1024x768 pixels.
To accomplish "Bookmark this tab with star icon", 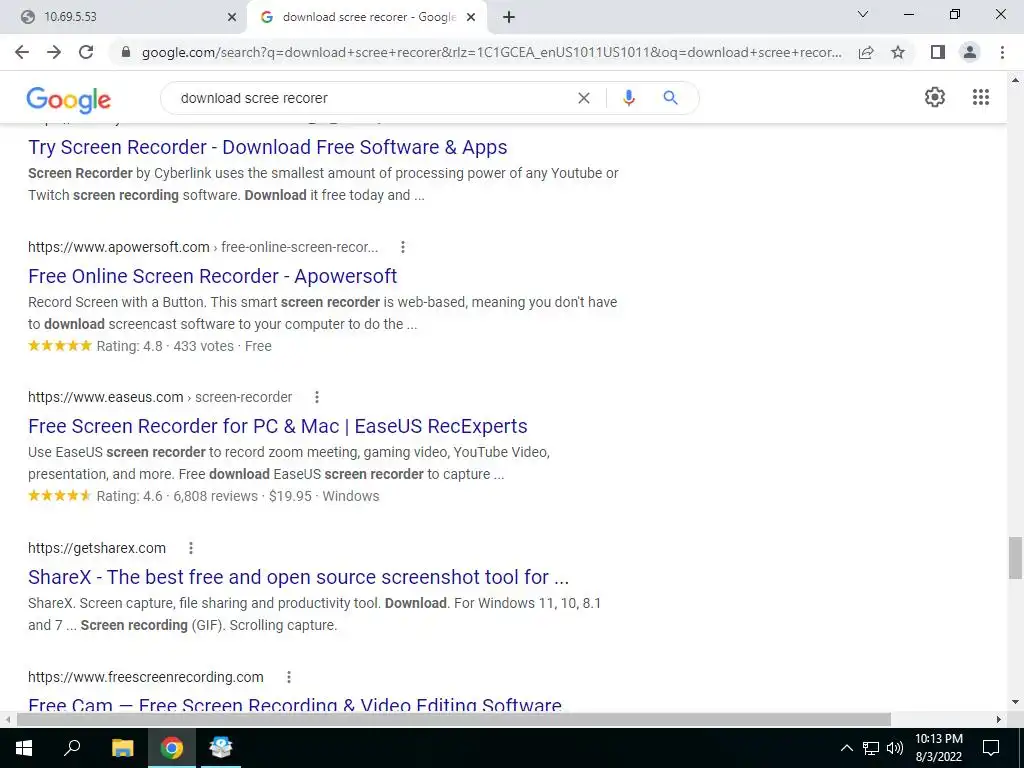I will click(898, 52).
